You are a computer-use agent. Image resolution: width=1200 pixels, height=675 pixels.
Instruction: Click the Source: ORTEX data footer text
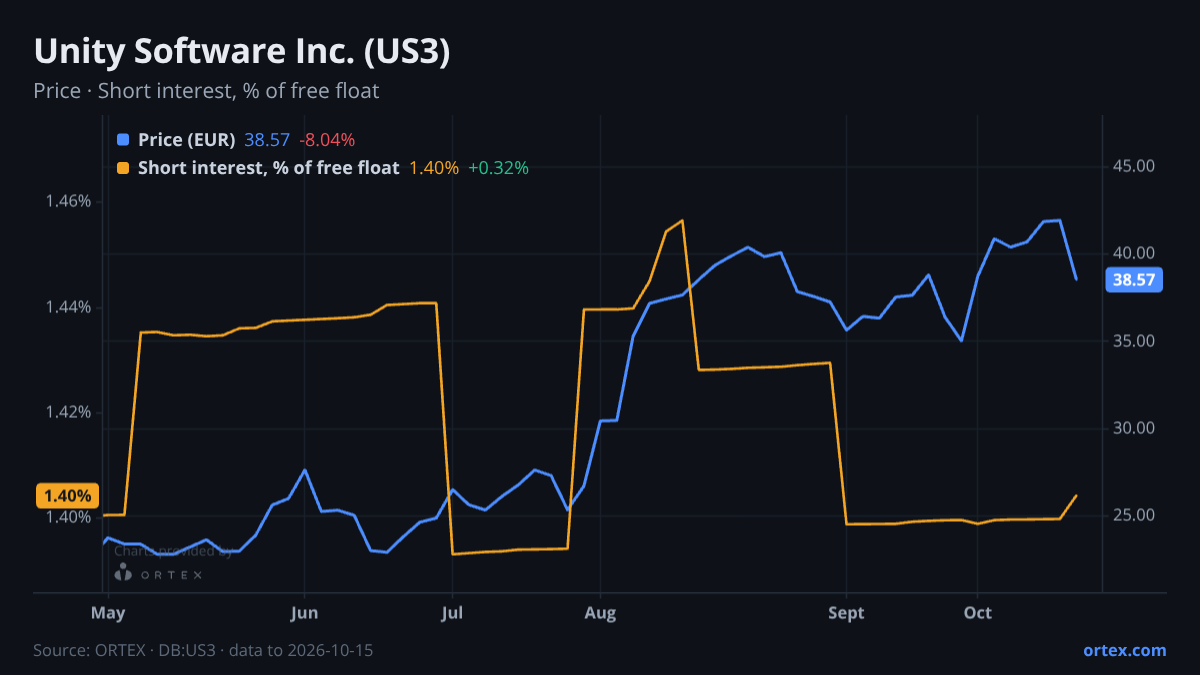[203, 650]
